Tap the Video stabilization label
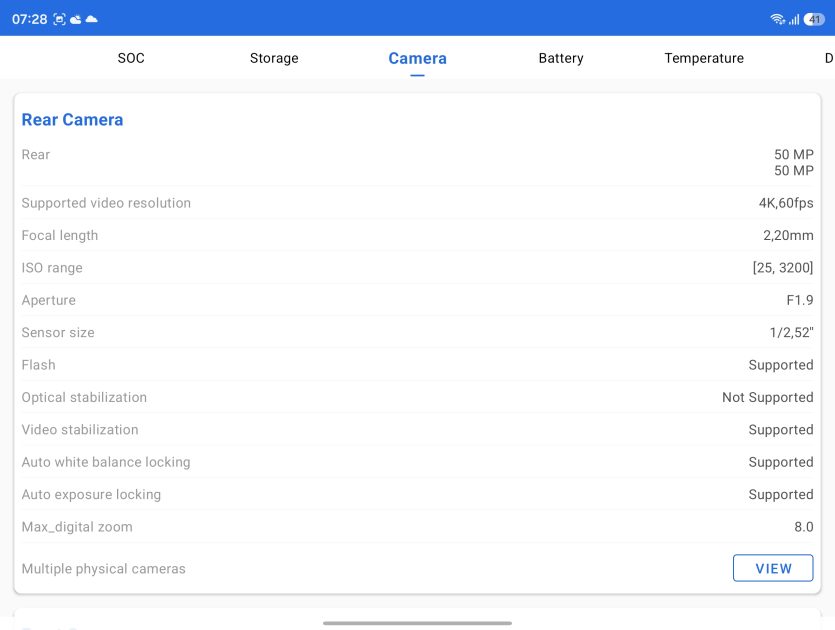Image resolution: width=835 pixels, height=630 pixels. [80, 430]
